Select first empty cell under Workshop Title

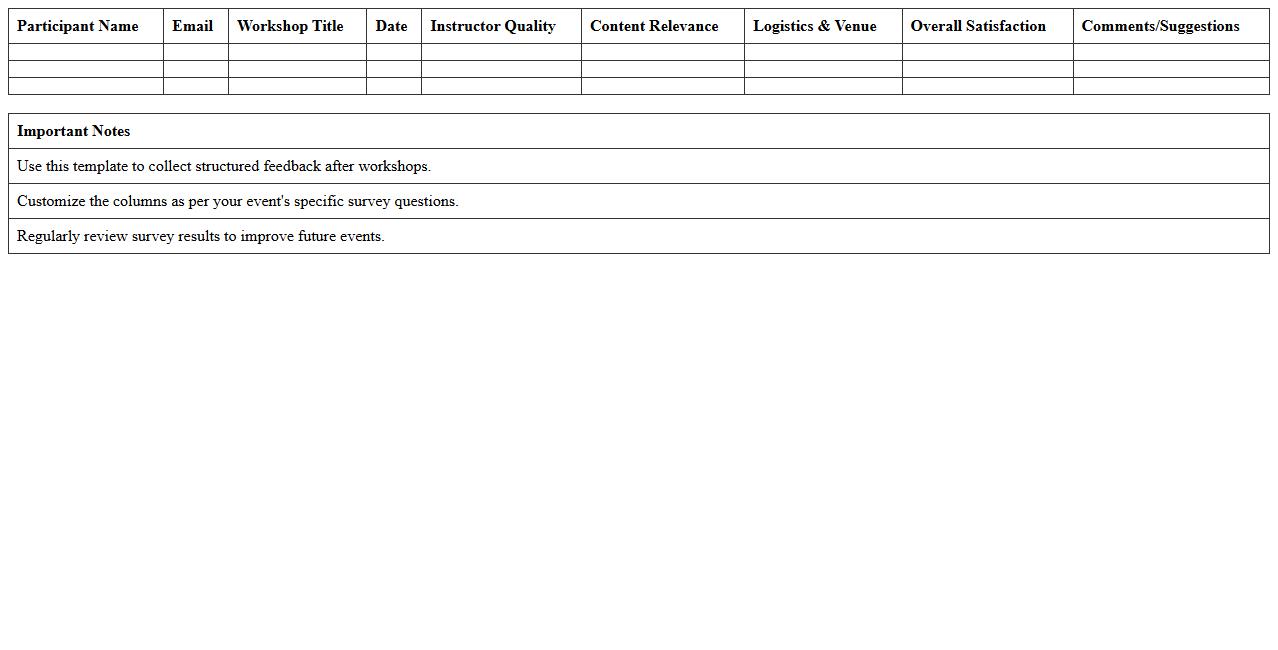point(297,52)
